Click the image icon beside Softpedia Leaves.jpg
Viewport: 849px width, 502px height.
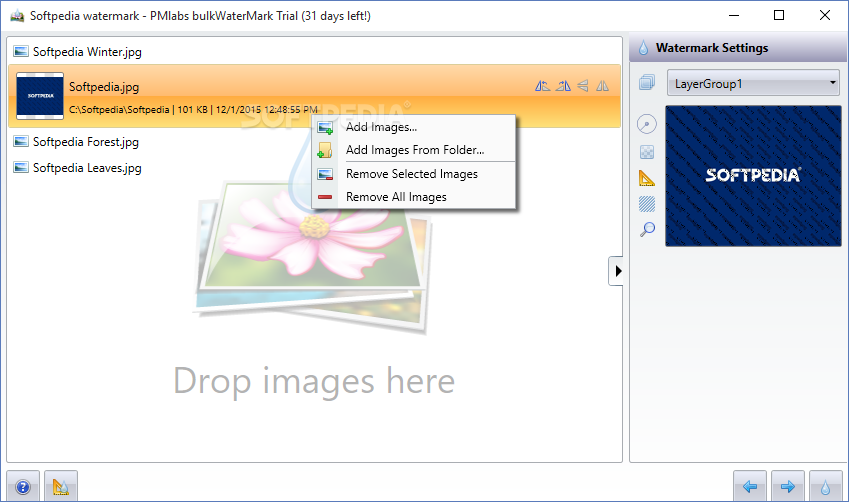21,167
